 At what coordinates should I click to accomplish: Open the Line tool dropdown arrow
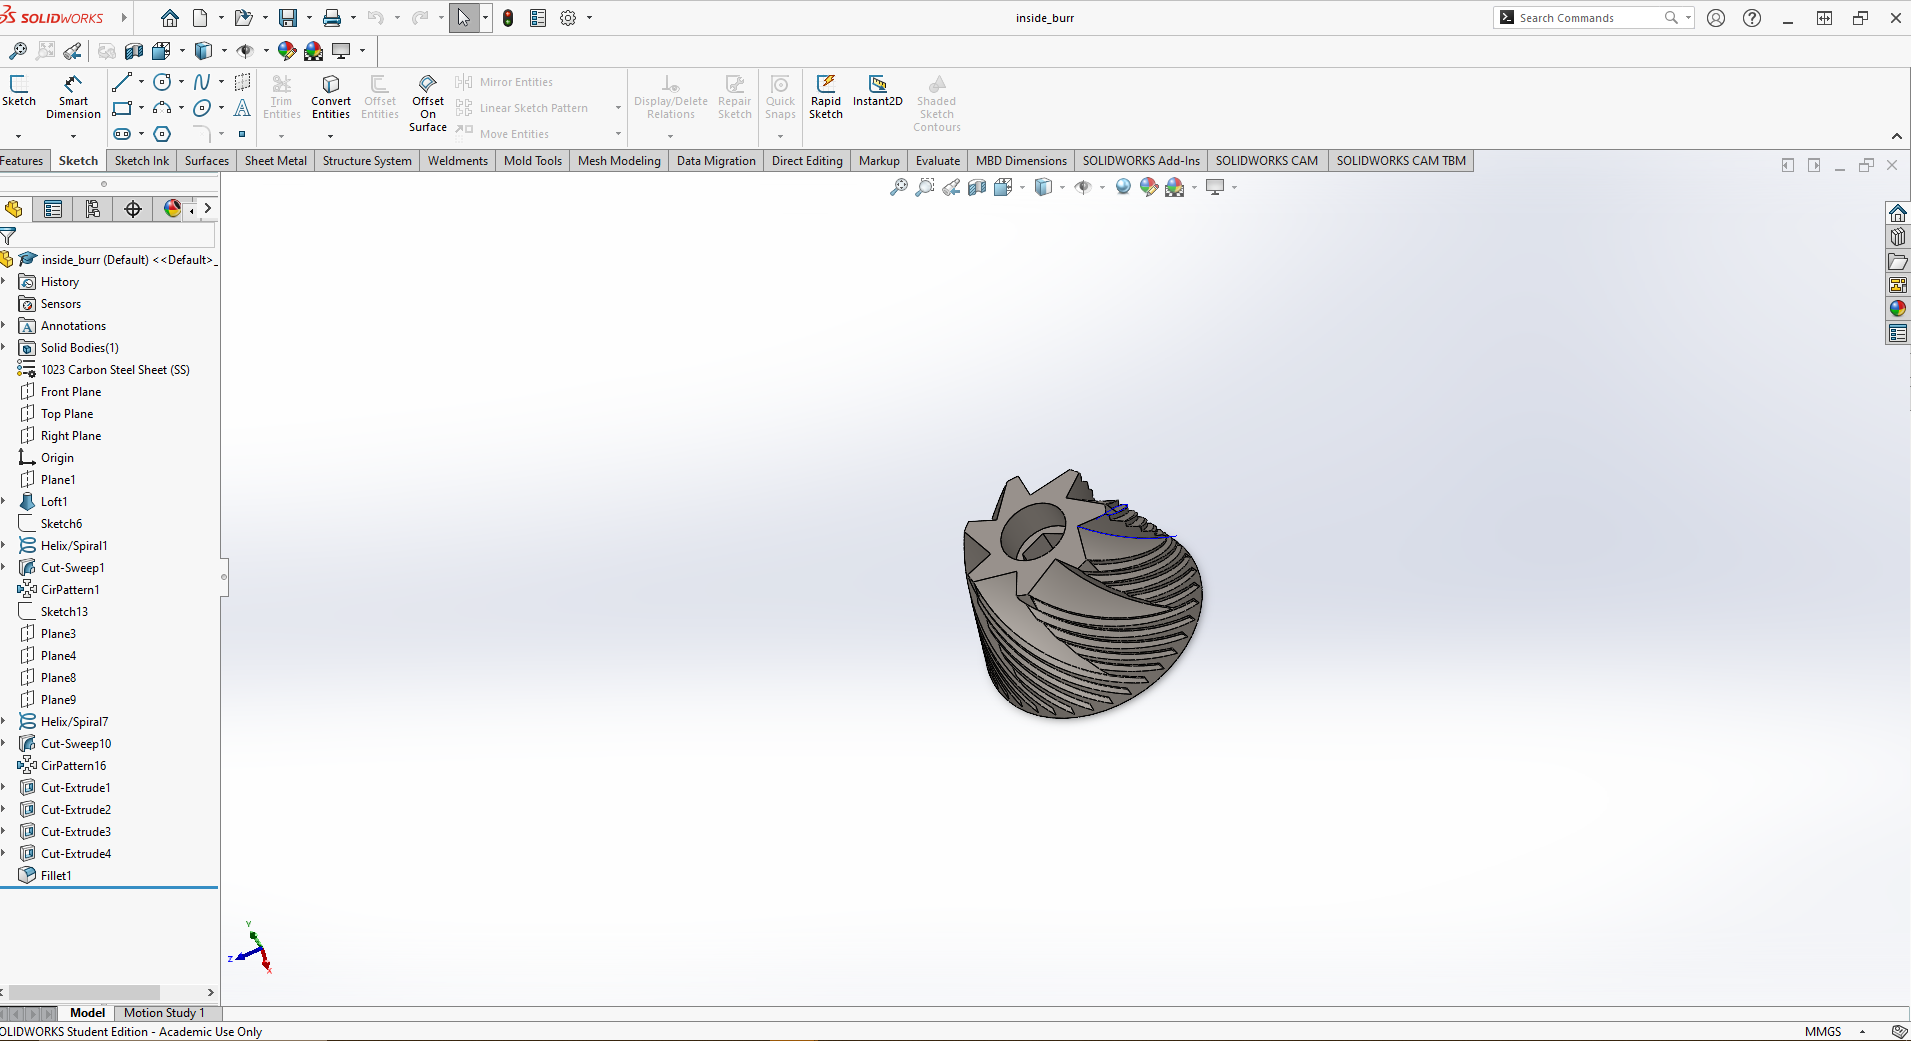tap(141, 82)
